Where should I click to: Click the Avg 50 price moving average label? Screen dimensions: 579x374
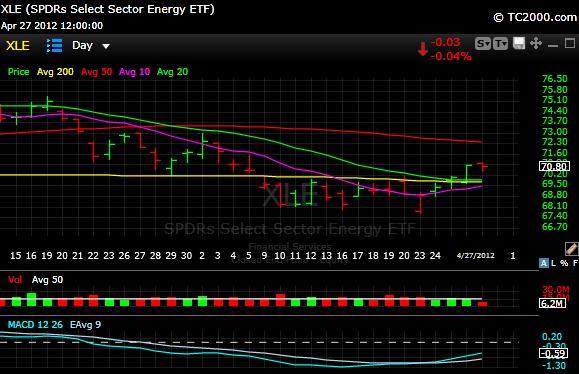96,72
